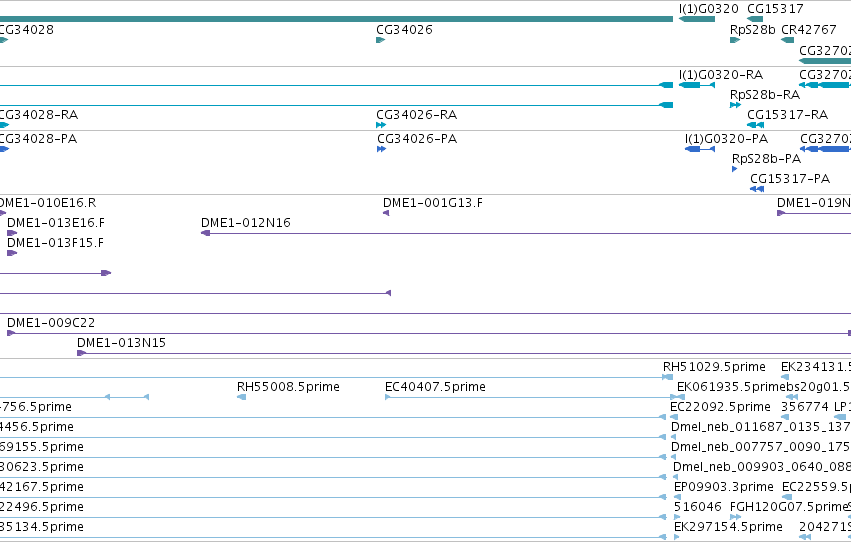Select the l(1)G0320-PA protein glyph
This screenshot has height=542, width=851.
point(700,149)
